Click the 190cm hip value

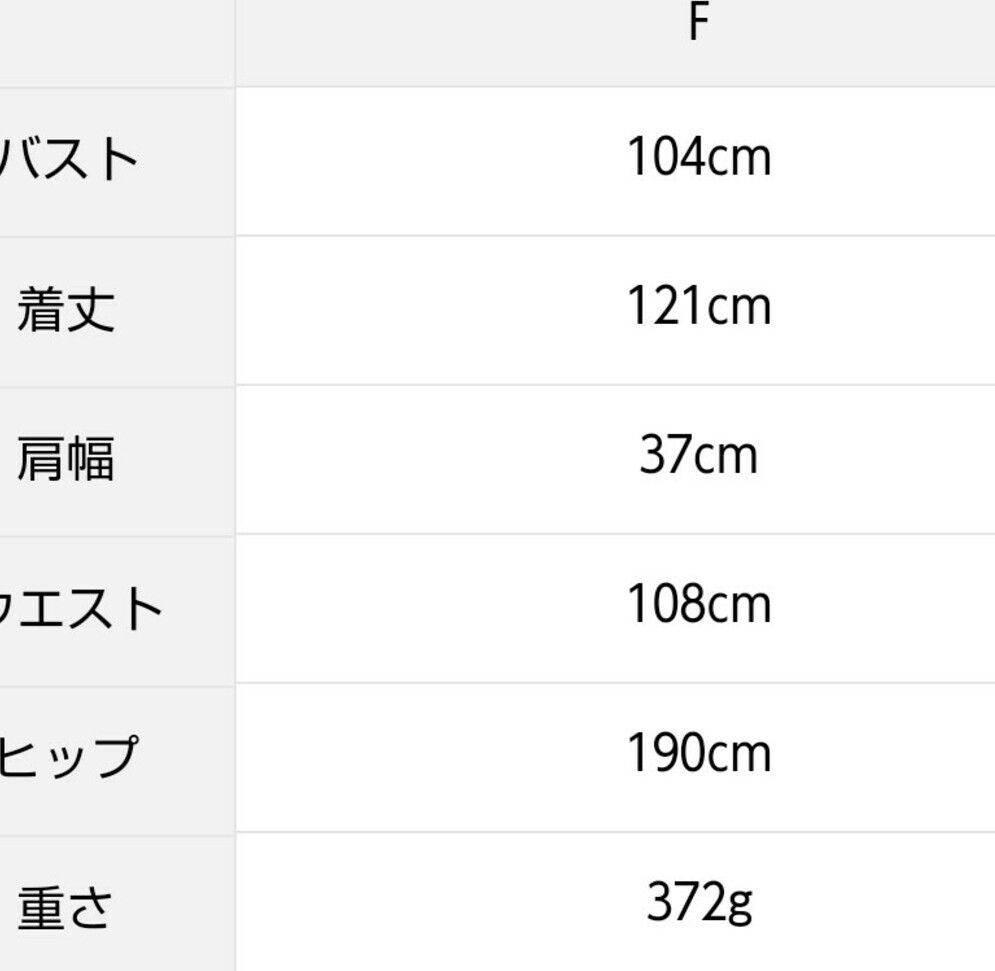click(698, 754)
